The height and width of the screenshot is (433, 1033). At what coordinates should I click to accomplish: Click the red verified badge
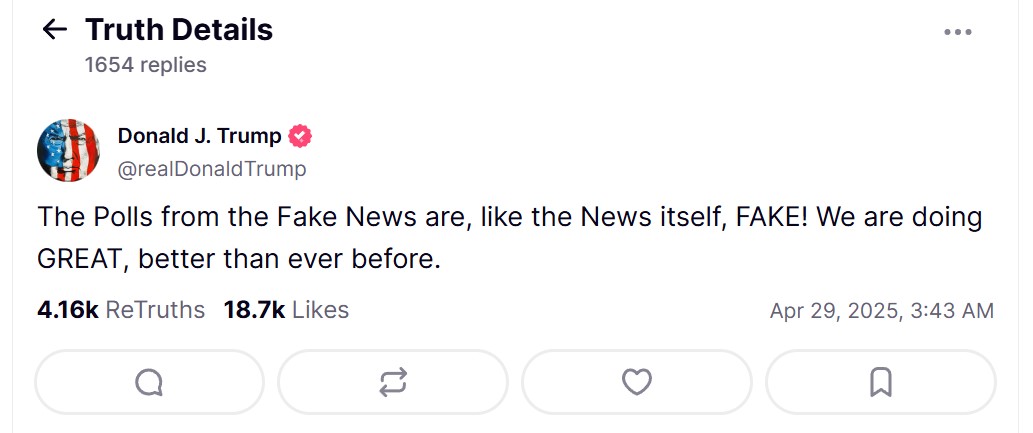tap(300, 136)
